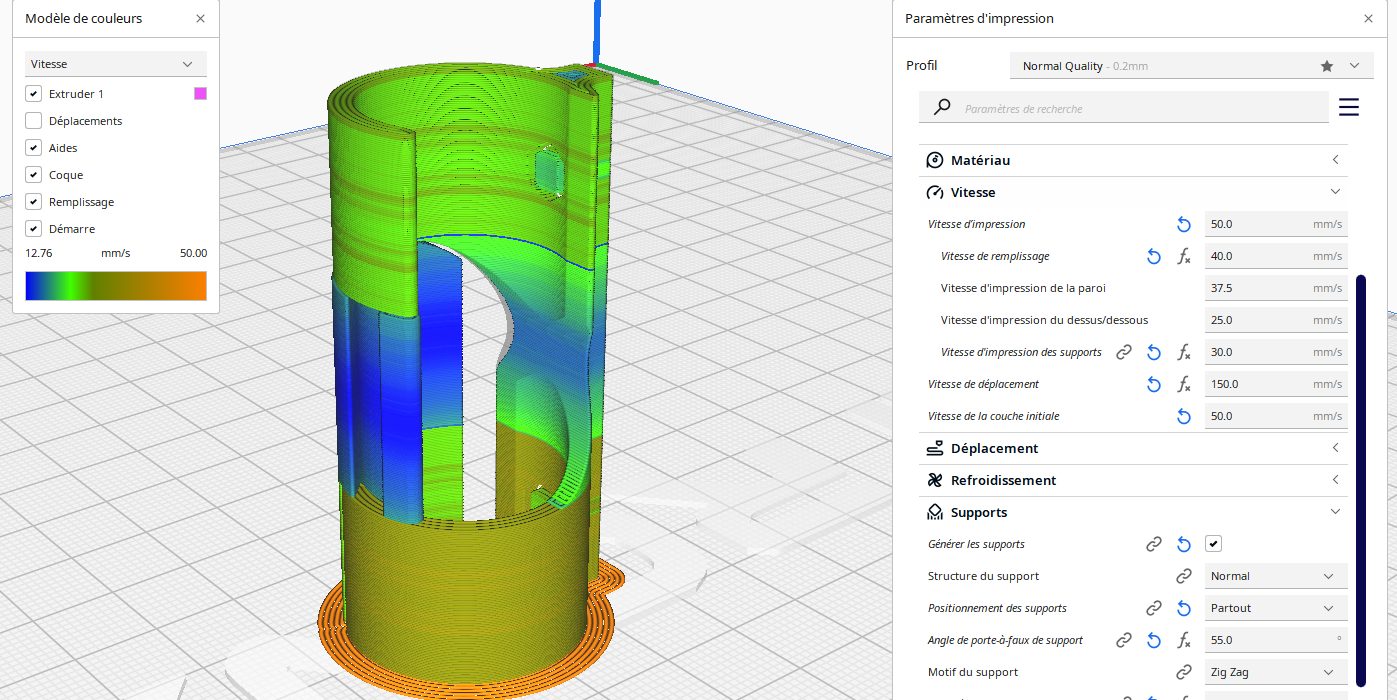Viewport: 1397px width, 700px height.
Task: Uncheck the Extruder 1 checkbox
Action: point(33,94)
